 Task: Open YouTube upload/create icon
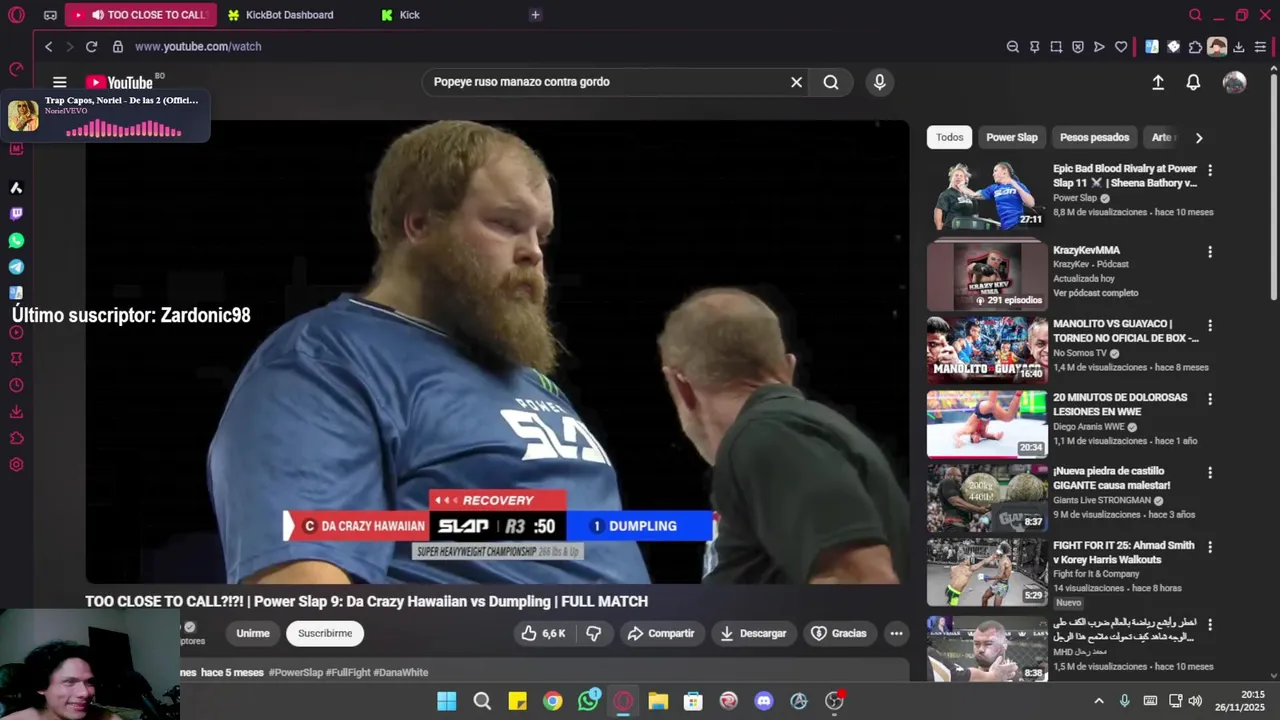point(1157,83)
